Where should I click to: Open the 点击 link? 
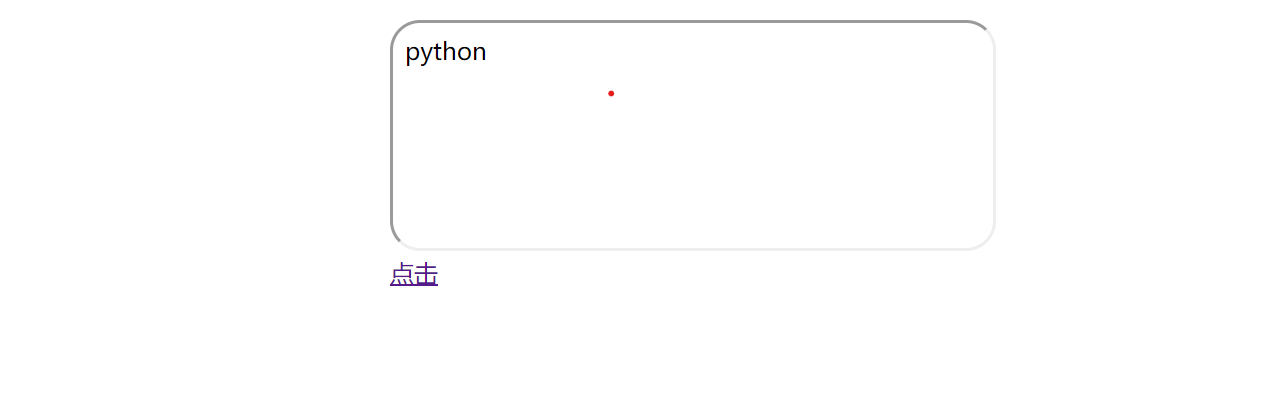pos(414,274)
